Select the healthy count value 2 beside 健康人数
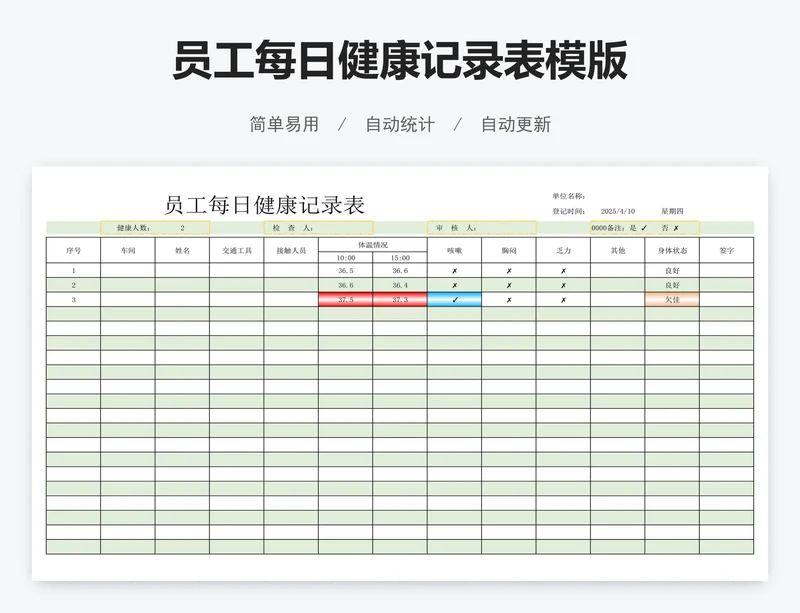 (182, 228)
